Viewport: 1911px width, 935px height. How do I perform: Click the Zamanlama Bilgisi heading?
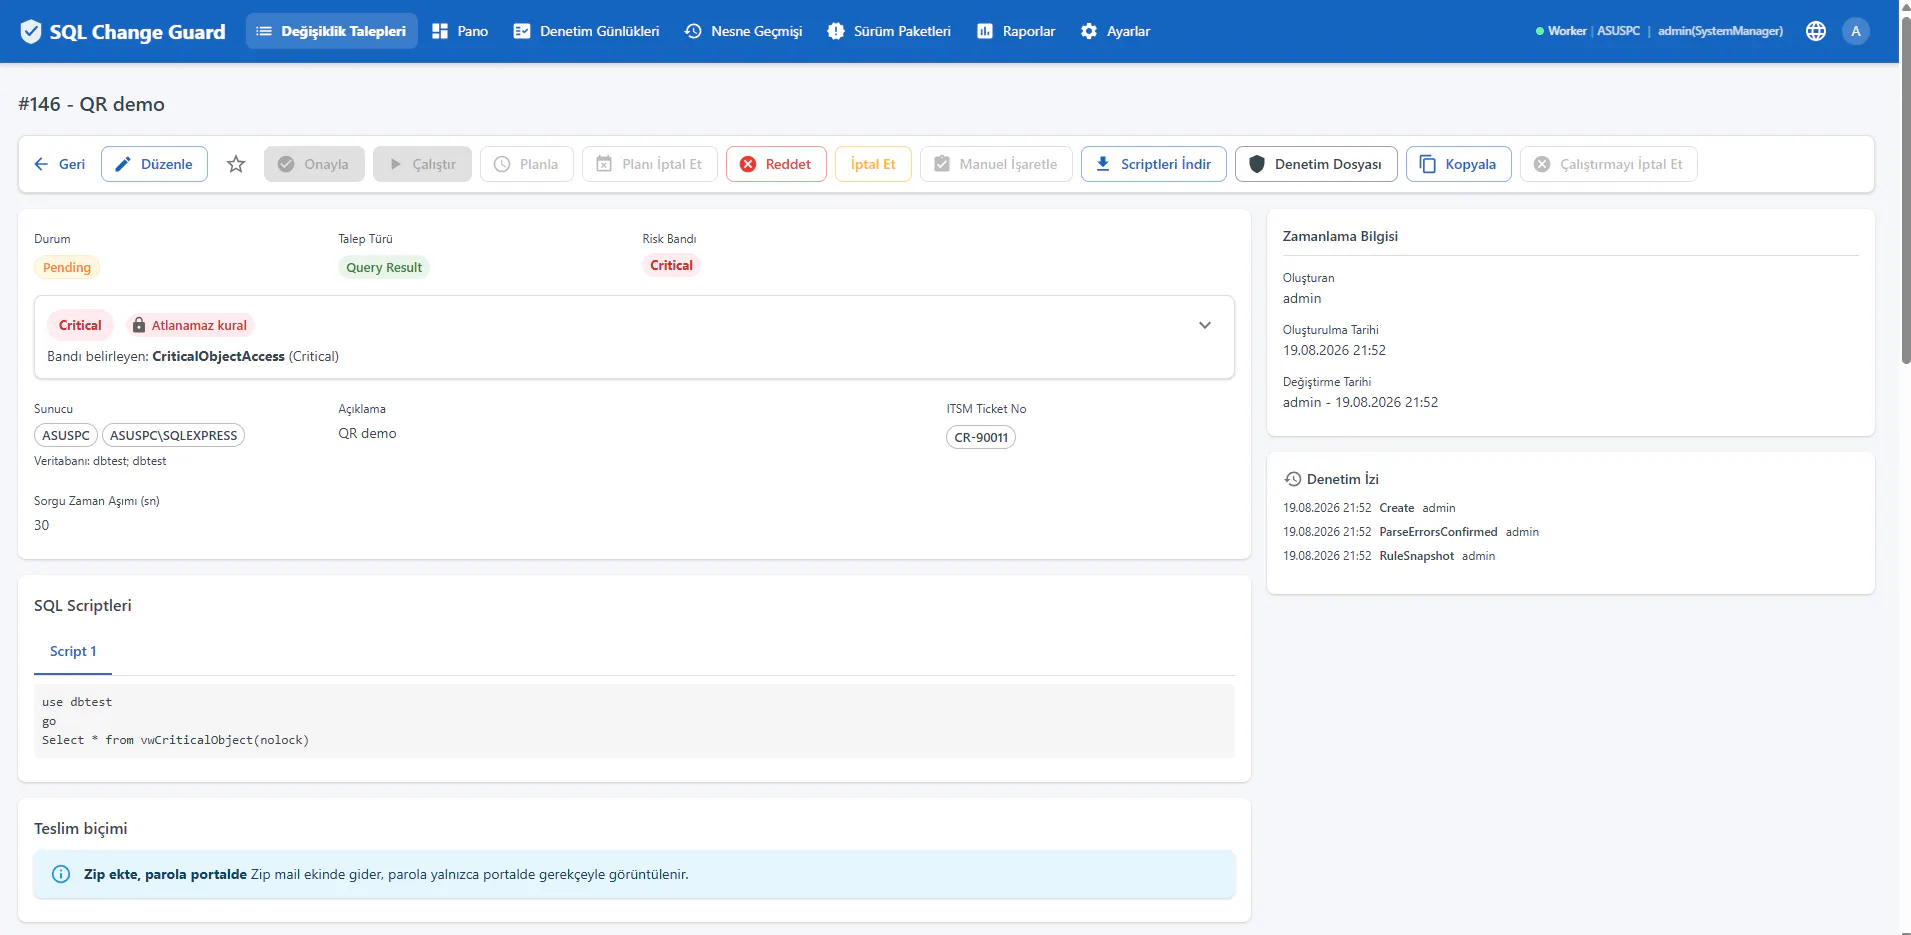point(1340,236)
